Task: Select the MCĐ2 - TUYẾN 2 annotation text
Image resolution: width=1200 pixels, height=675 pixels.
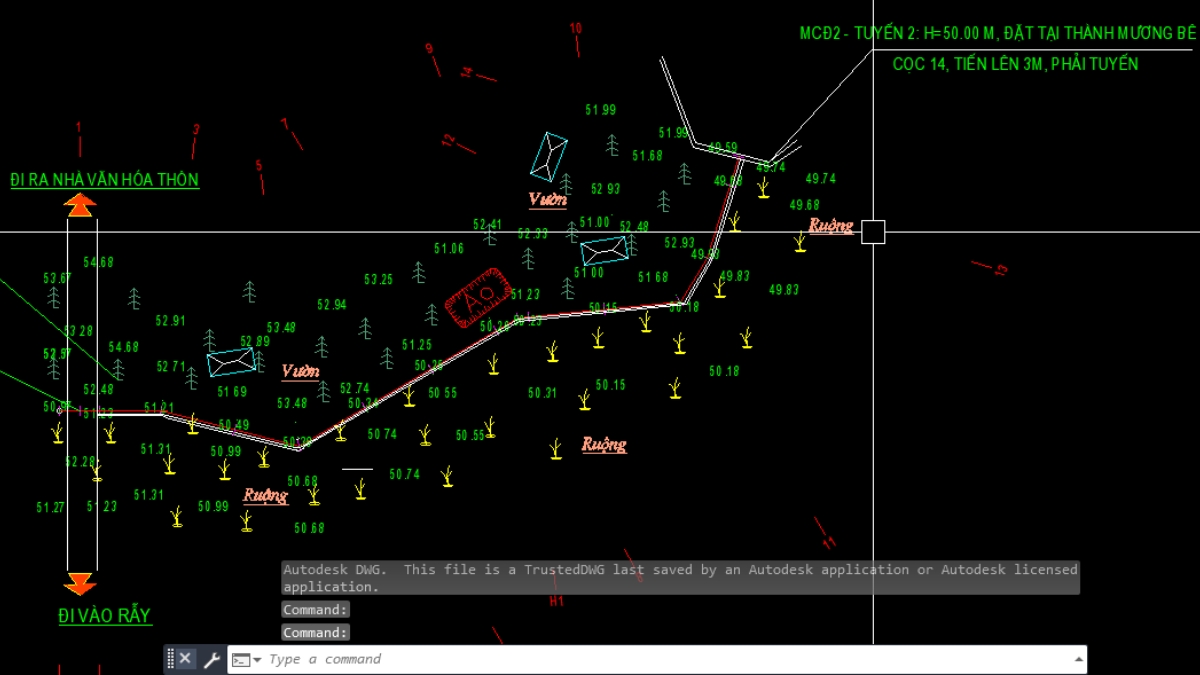Action: click(997, 34)
